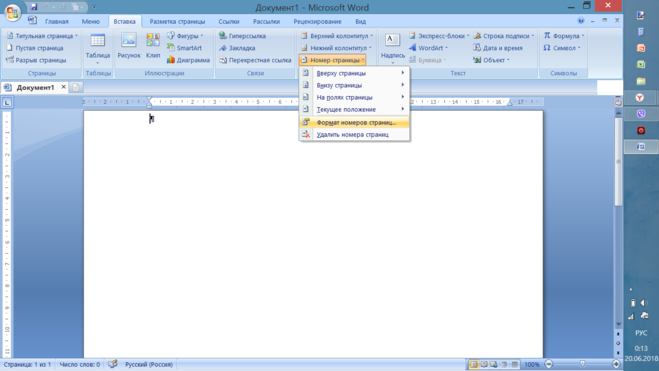
Task: Switch to the Разметка страницы ribbon tab
Action: [177, 21]
